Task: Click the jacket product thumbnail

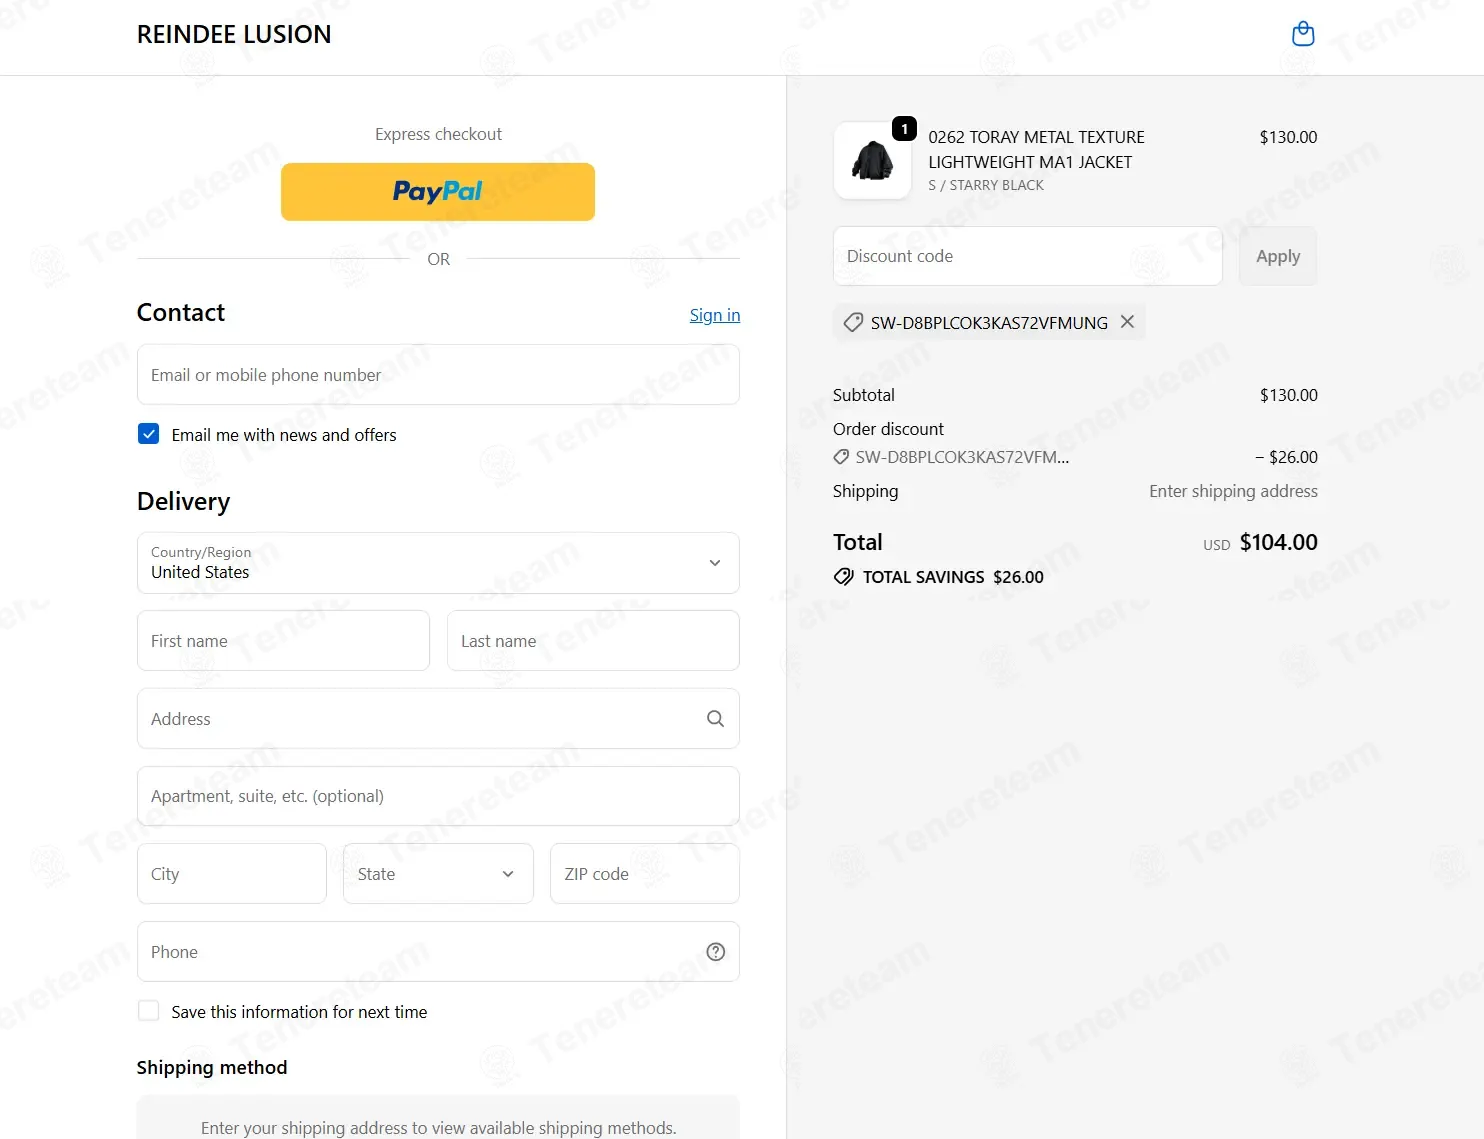Action: click(872, 161)
